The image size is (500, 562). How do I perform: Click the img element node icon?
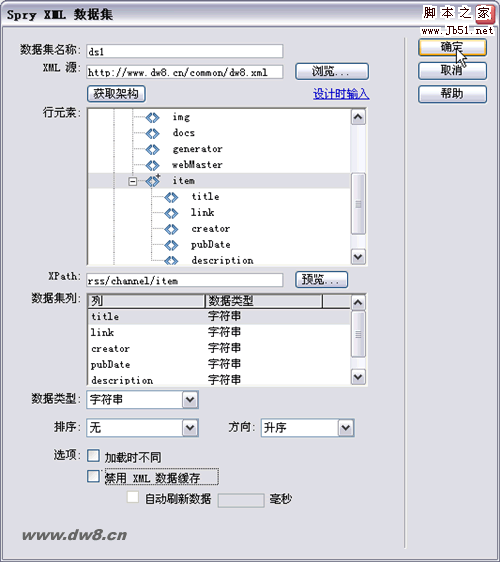coord(152,117)
